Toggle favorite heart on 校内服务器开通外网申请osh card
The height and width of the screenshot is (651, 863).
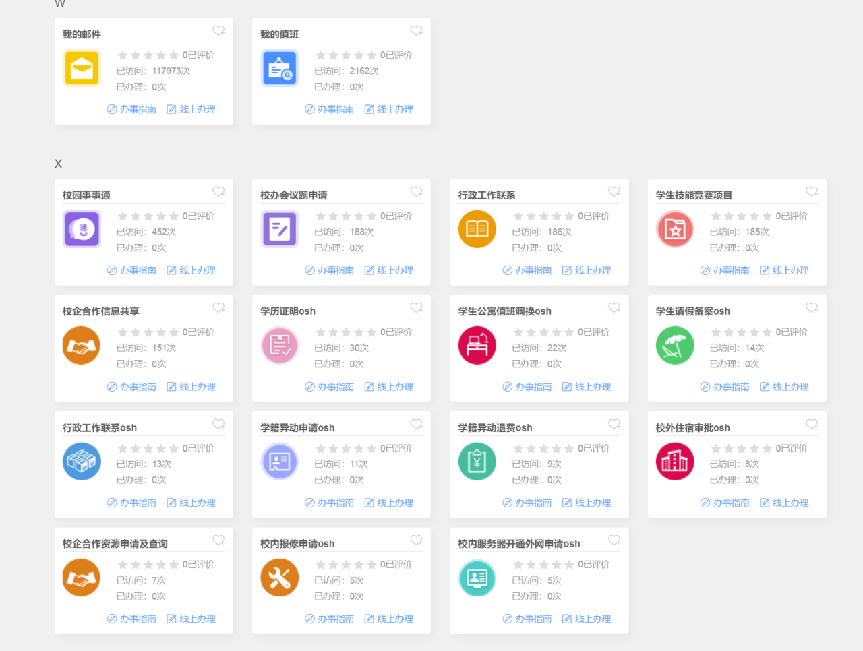pyautogui.click(x=614, y=541)
